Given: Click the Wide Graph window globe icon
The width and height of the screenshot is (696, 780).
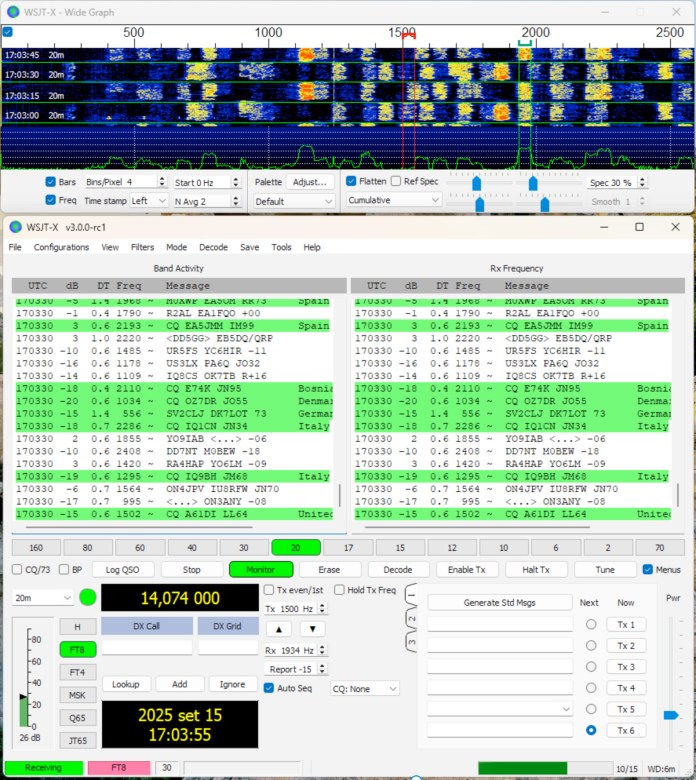Looking at the screenshot, I should (13, 12).
